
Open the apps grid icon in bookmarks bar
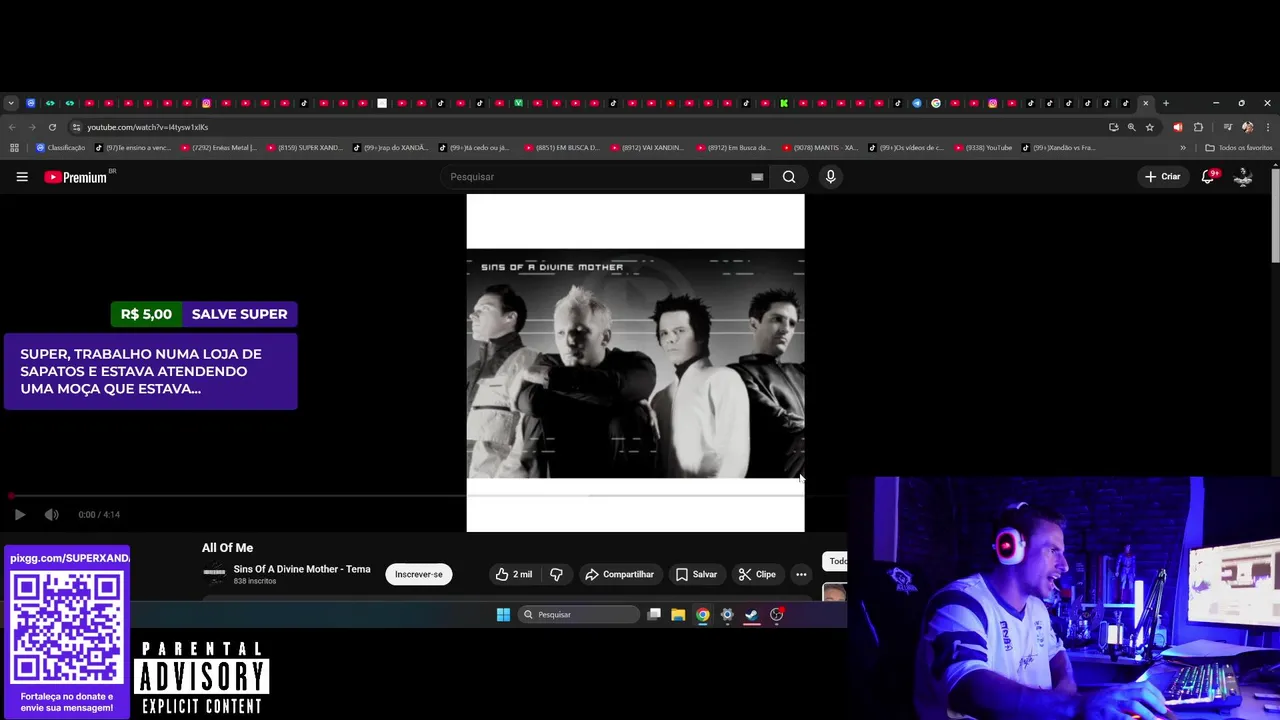(x=14, y=148)
